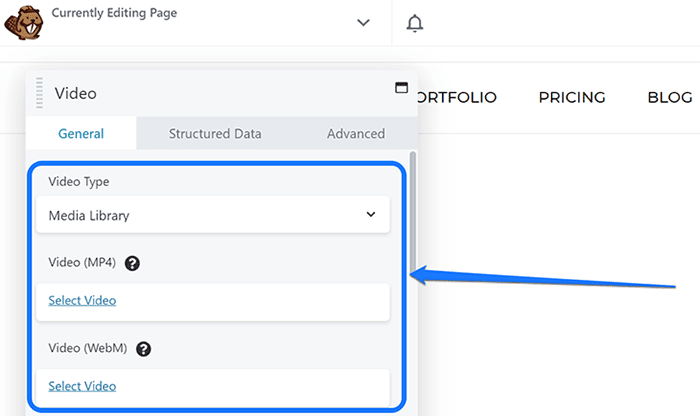Switch to the General tab
Image resolution: width=700 pixels, height=416 pixels.
tap(81, 133)
